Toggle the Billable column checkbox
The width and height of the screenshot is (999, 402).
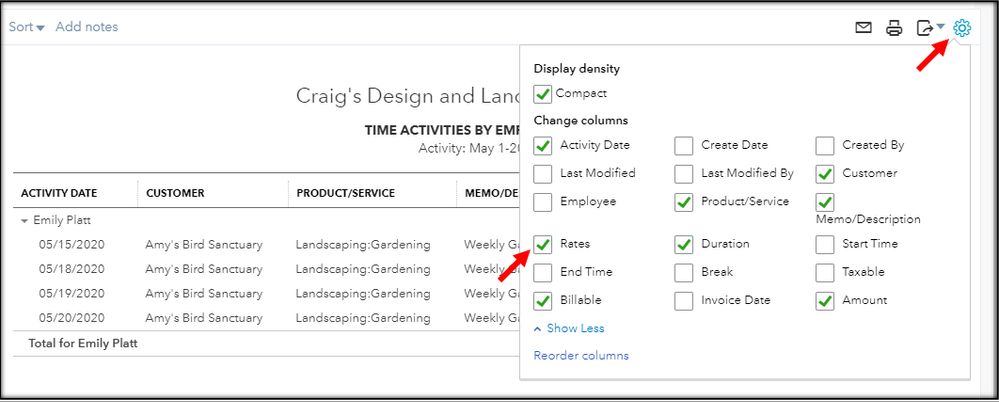tap(543, 300)
